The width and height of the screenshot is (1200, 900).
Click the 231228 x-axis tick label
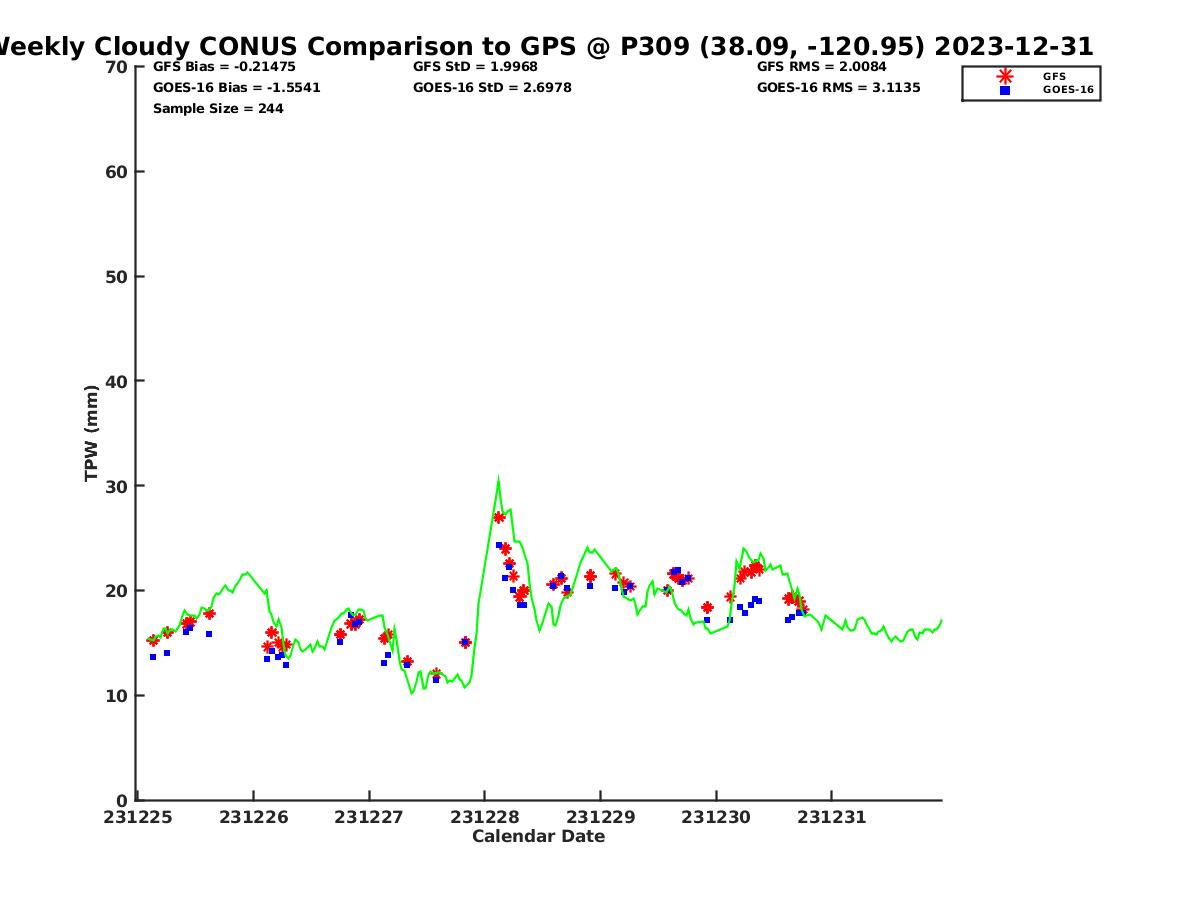pos(484,817)
